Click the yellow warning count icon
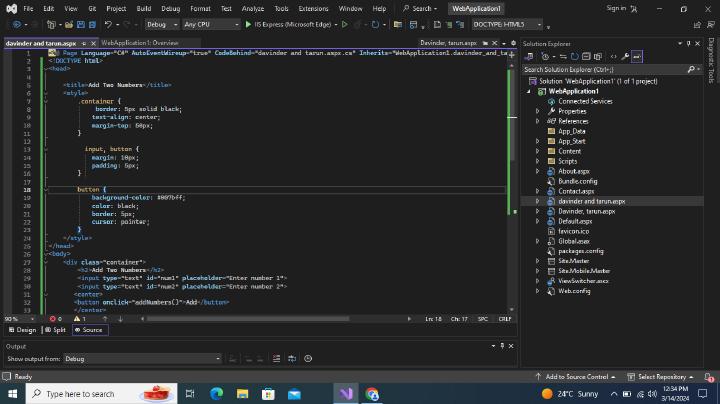 point(77,319)
